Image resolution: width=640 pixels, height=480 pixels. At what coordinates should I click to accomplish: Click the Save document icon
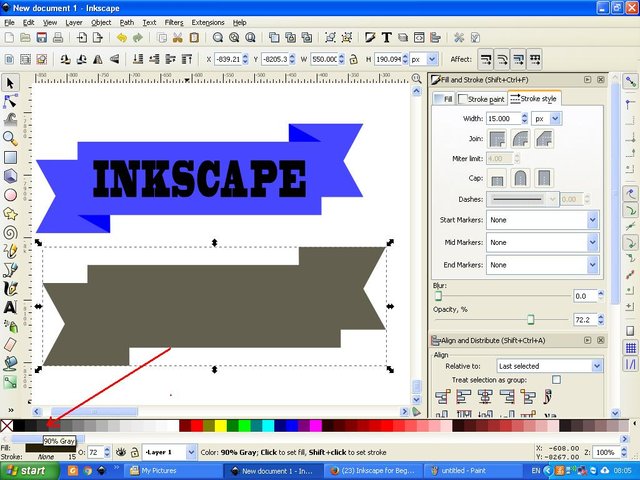tap(41, 38)
